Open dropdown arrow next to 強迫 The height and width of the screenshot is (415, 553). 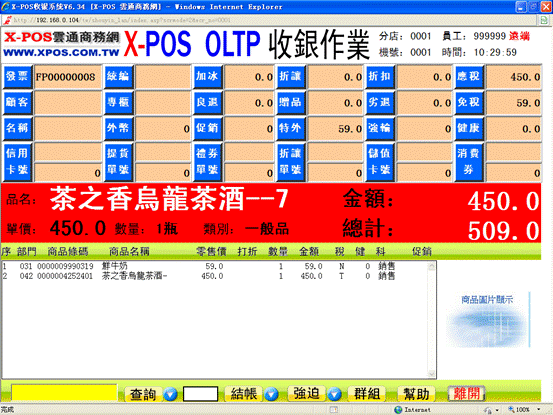[334, 394]
